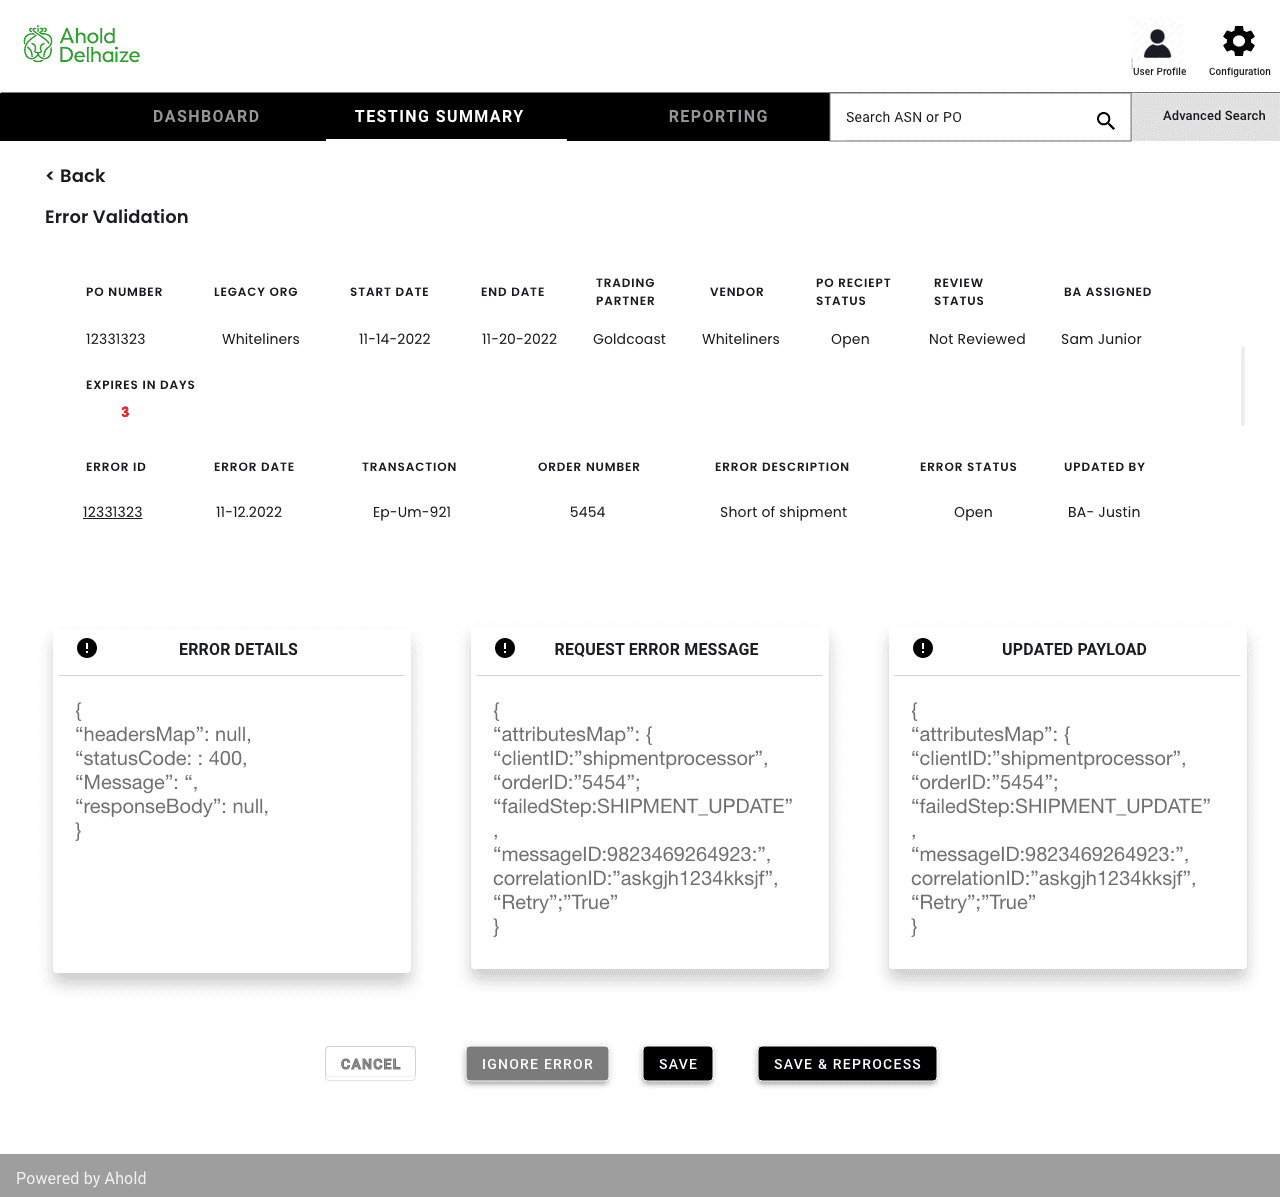Open Advanced Search
This screenshot has height=1197, width=1280.
(x=1214, y=116)
